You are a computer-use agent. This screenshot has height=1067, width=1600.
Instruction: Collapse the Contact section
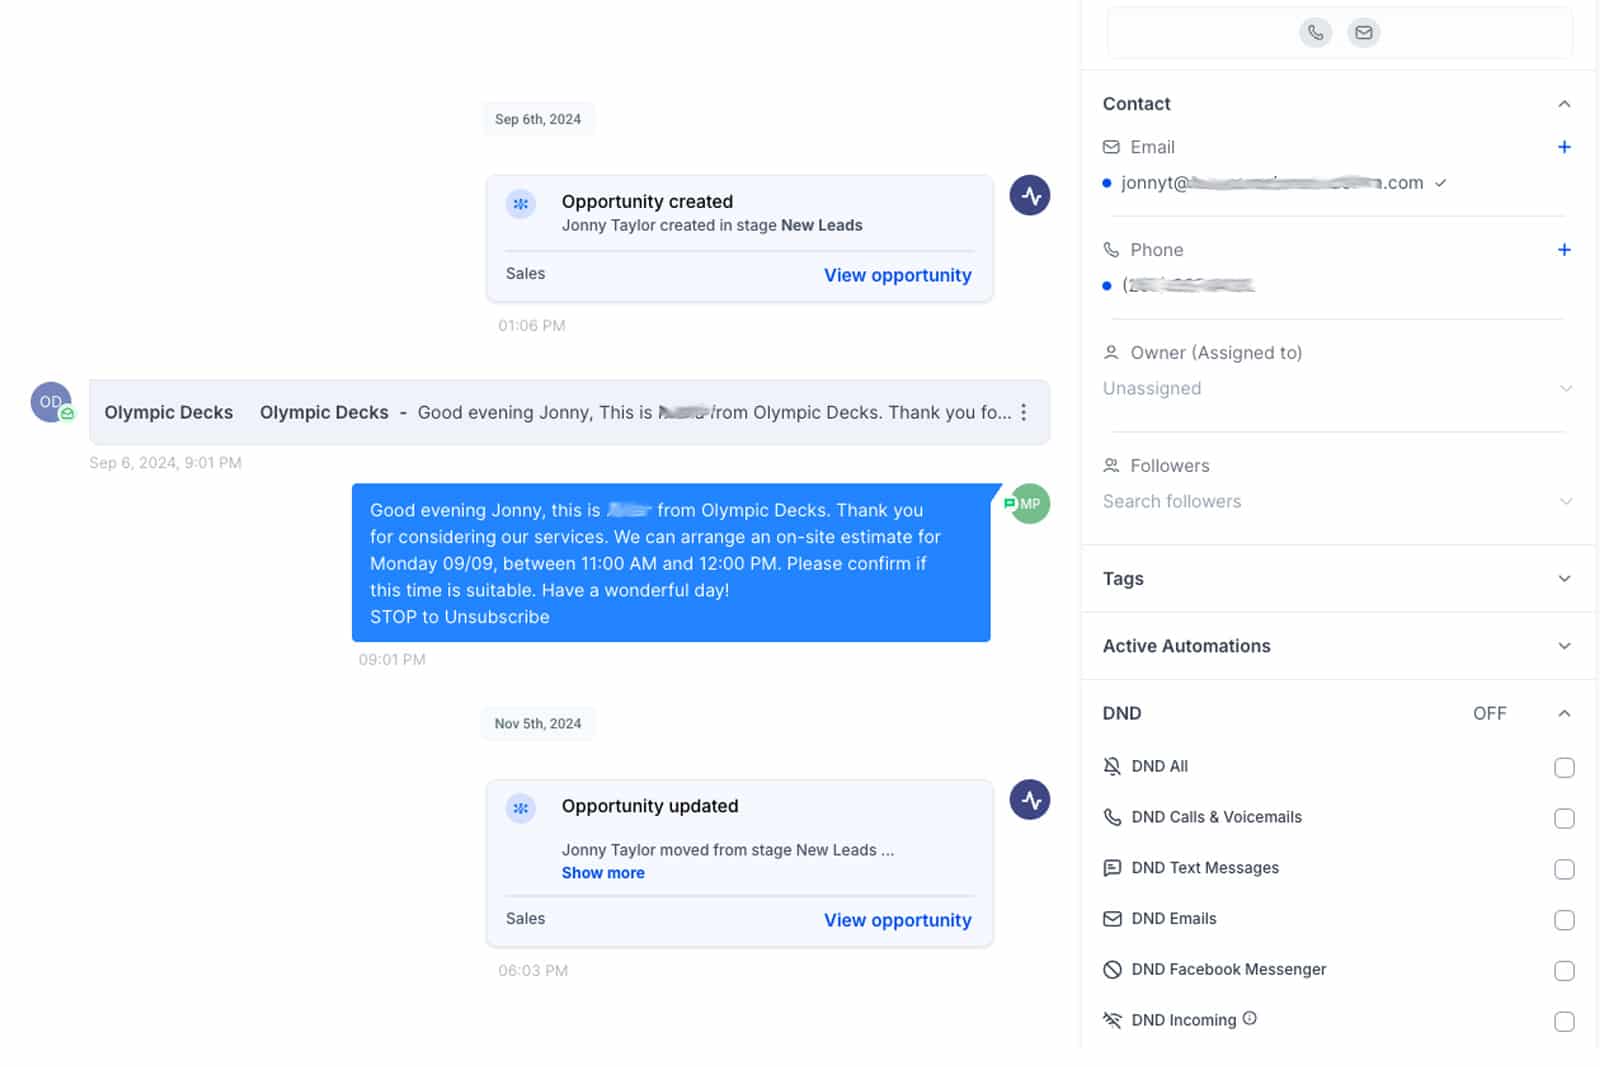tap(1564, 104)
